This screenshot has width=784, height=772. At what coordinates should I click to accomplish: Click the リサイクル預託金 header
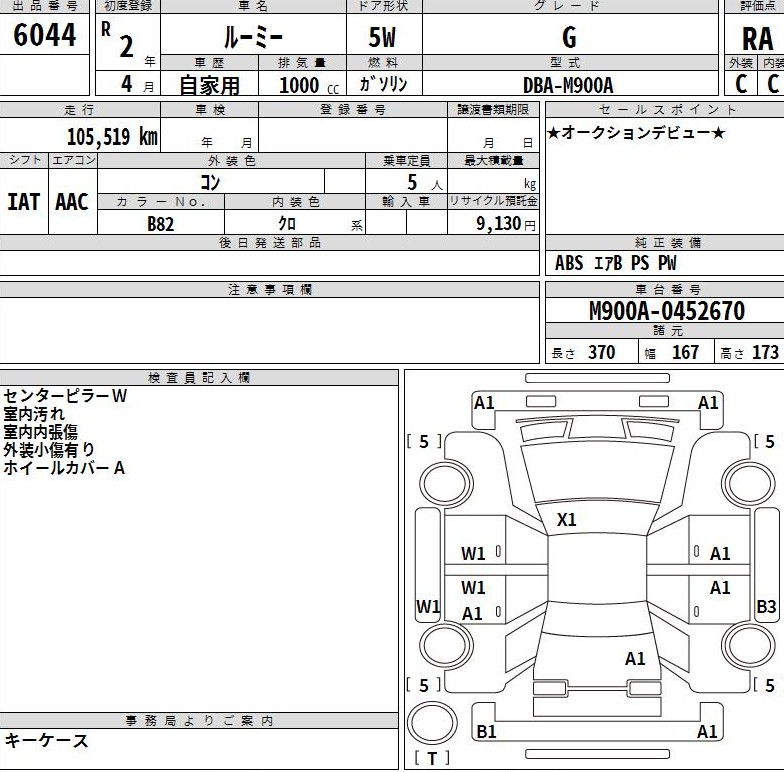(x=494, y=201)
